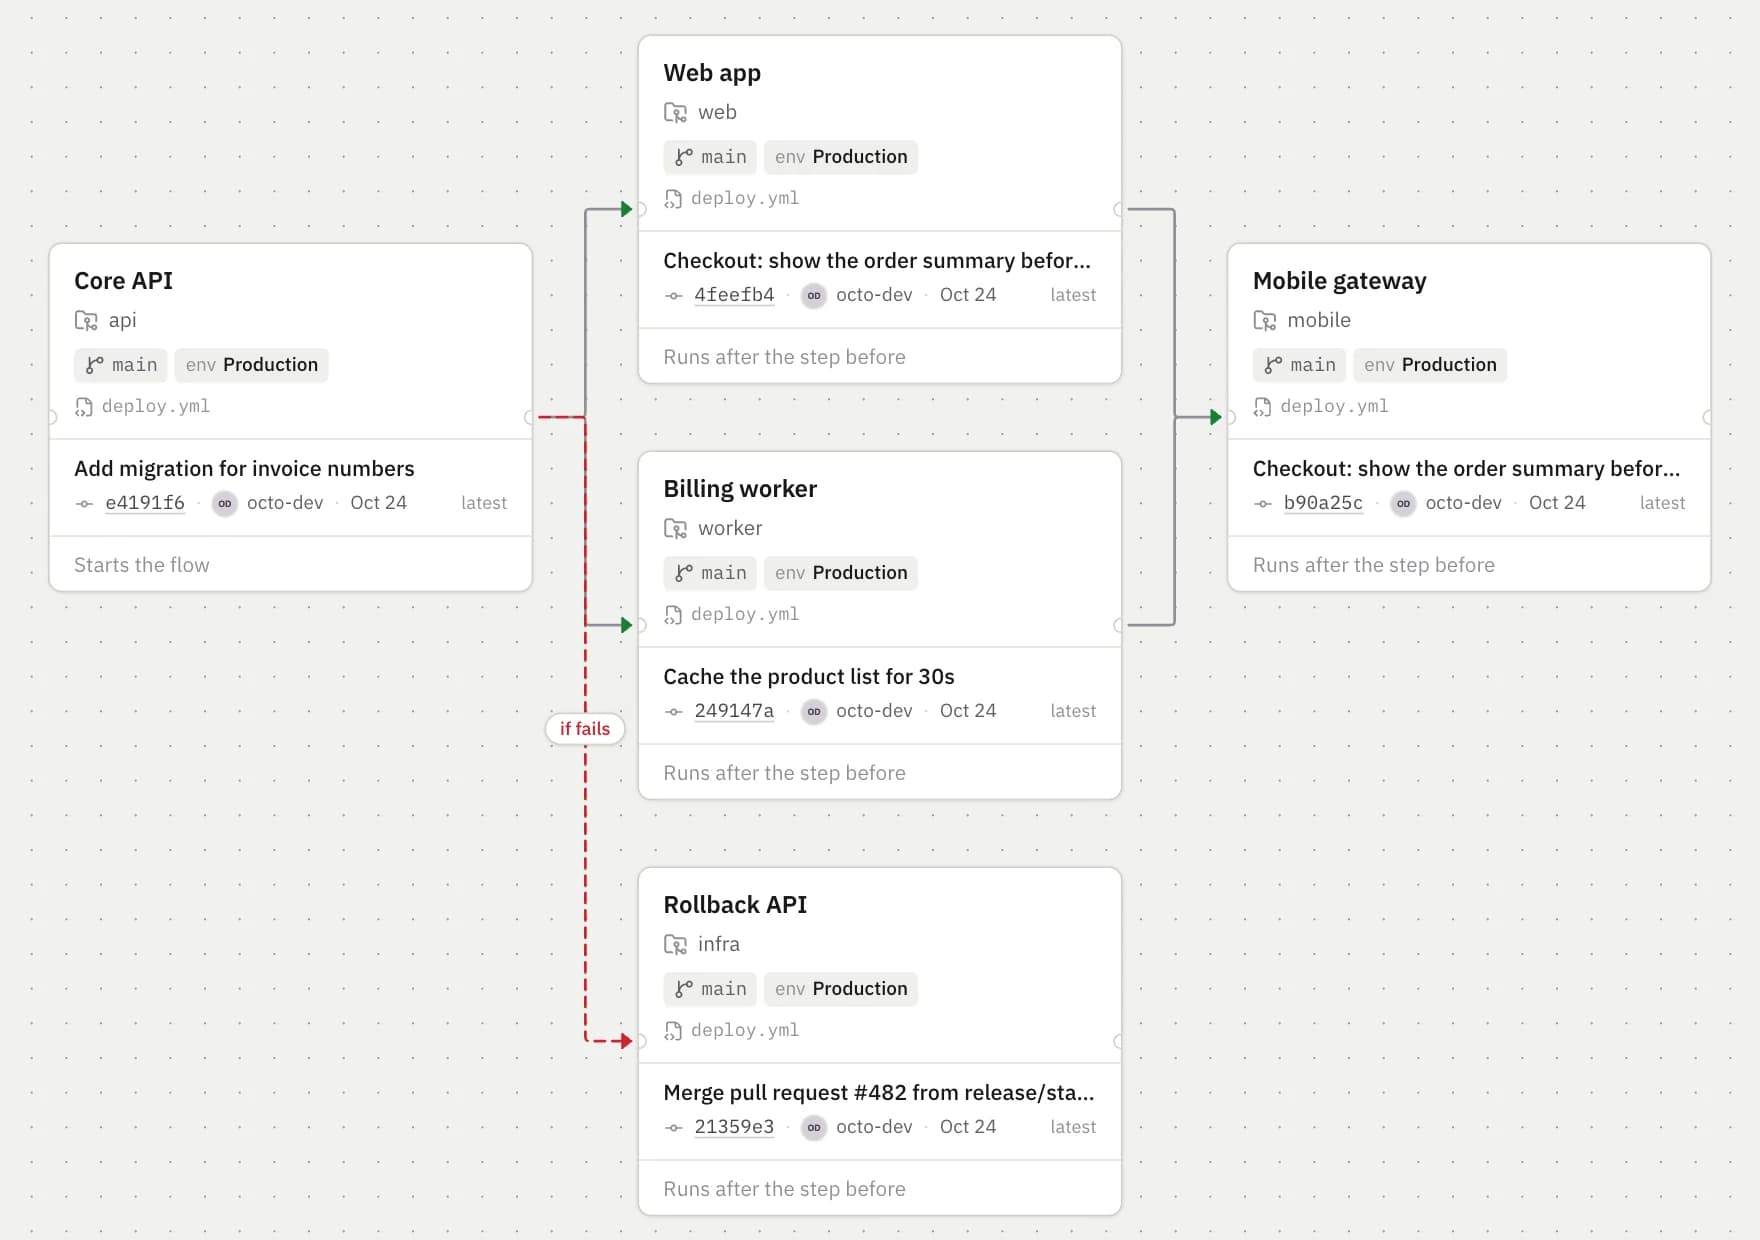
Task: Open commit hash 249147a
Action: pyautogui.click(x=734, y=711)
